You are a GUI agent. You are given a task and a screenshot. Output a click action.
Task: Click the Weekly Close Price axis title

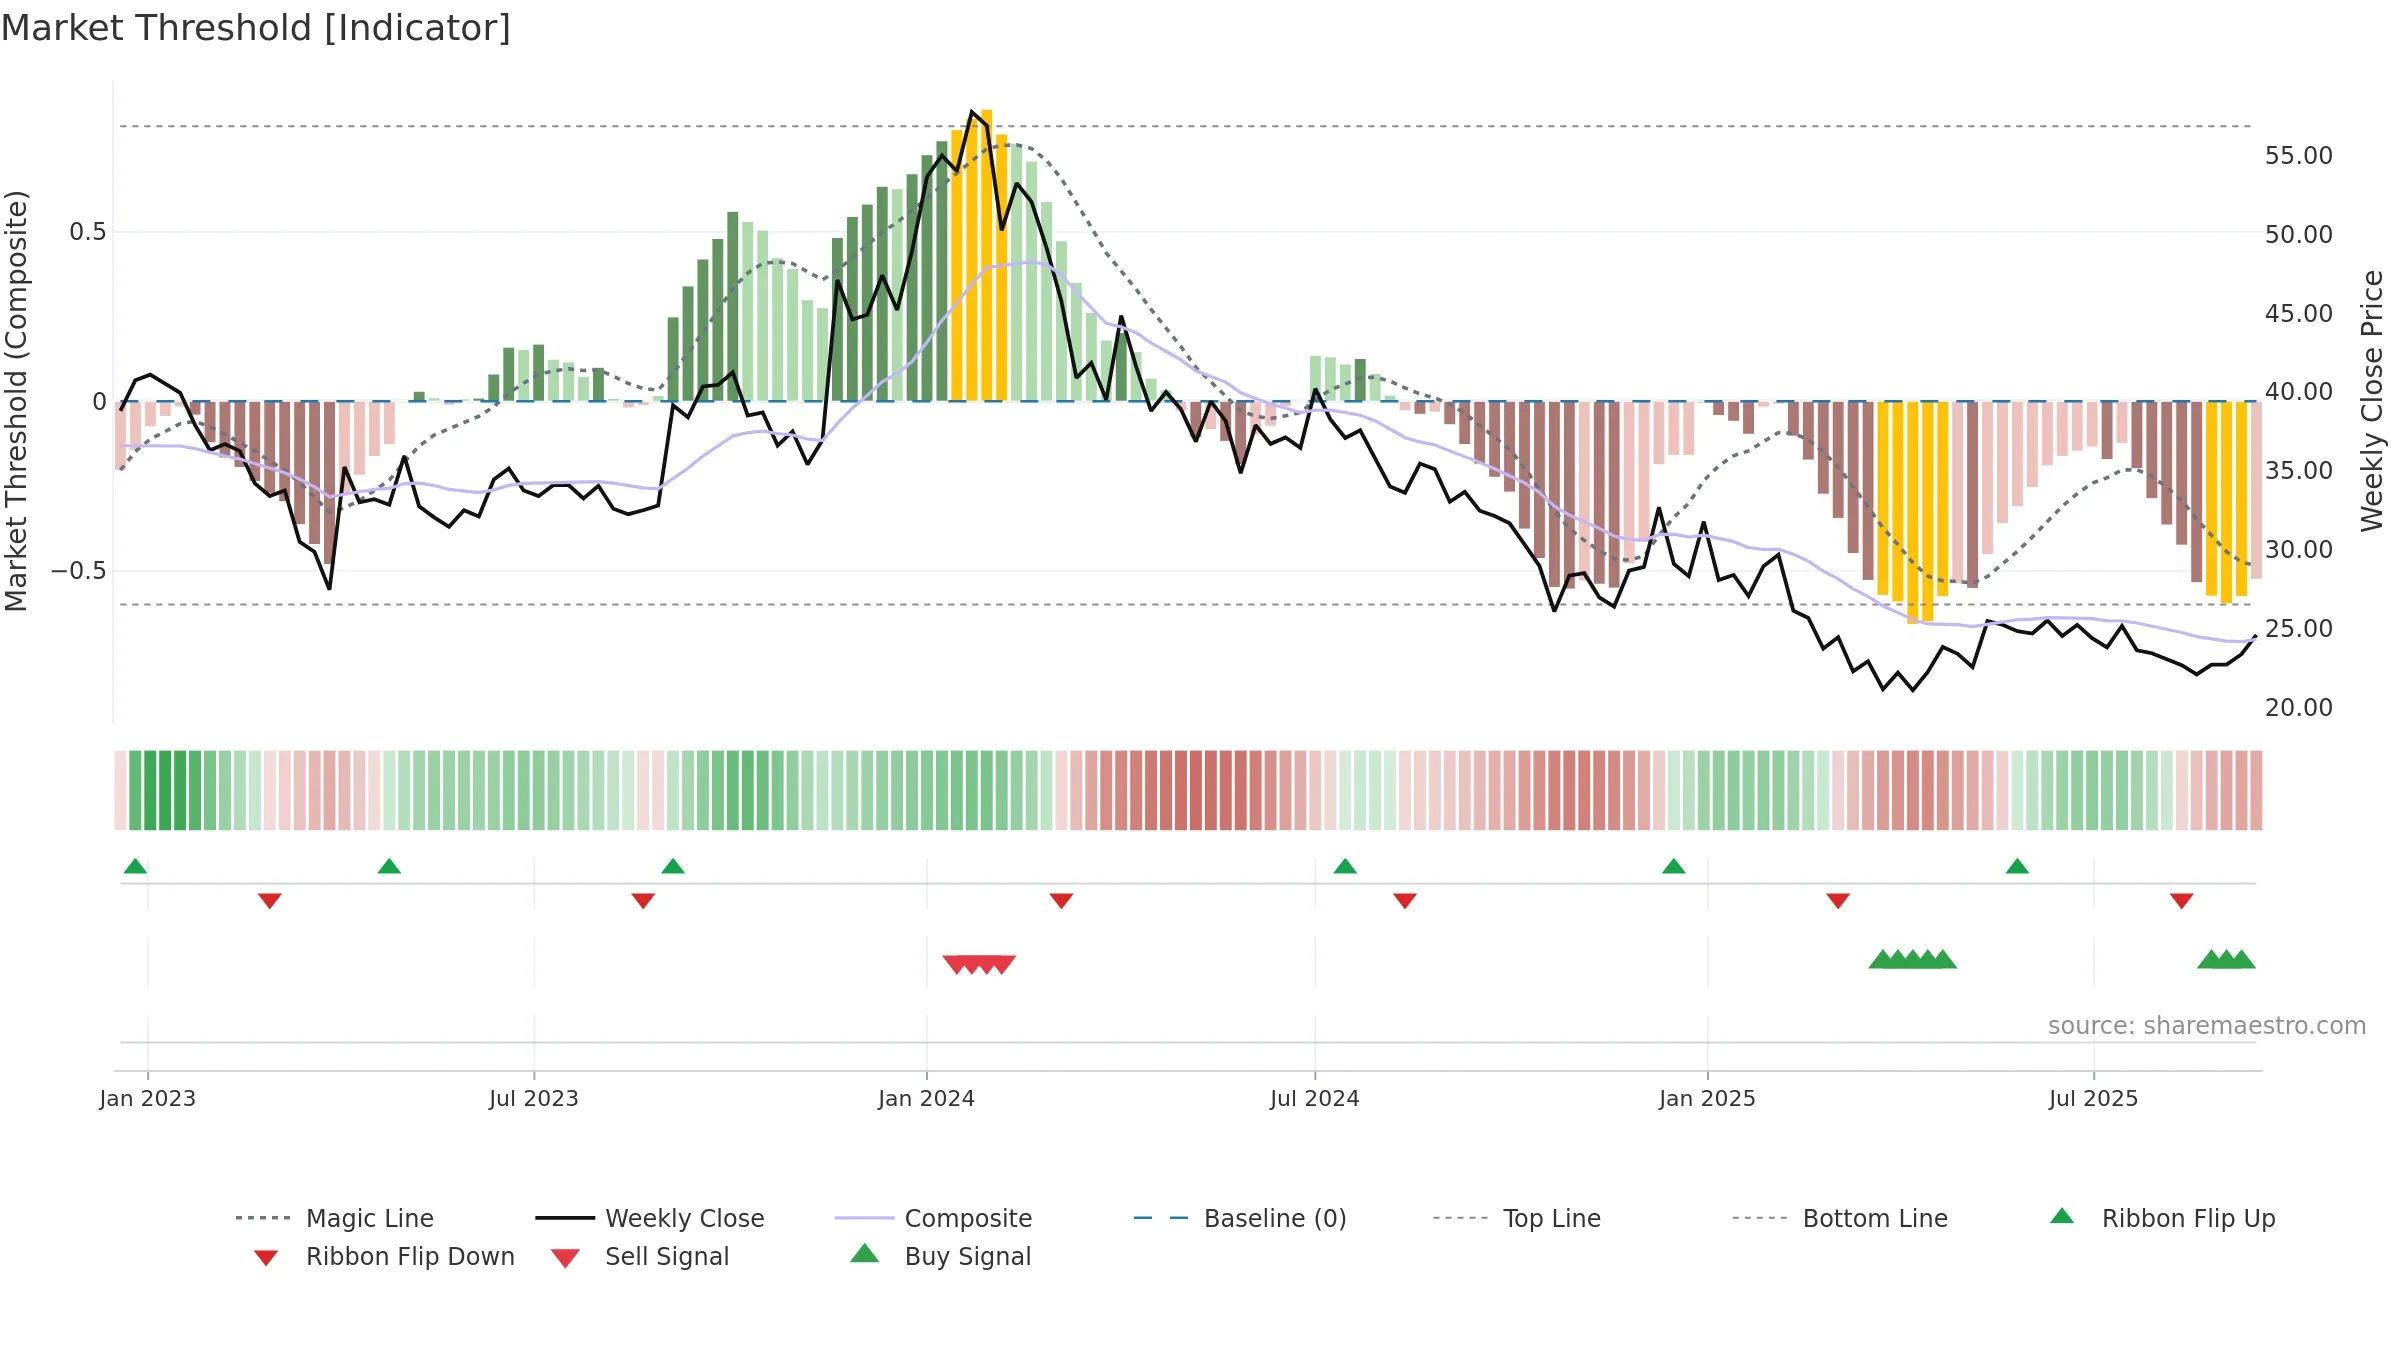pos(2372,400)
